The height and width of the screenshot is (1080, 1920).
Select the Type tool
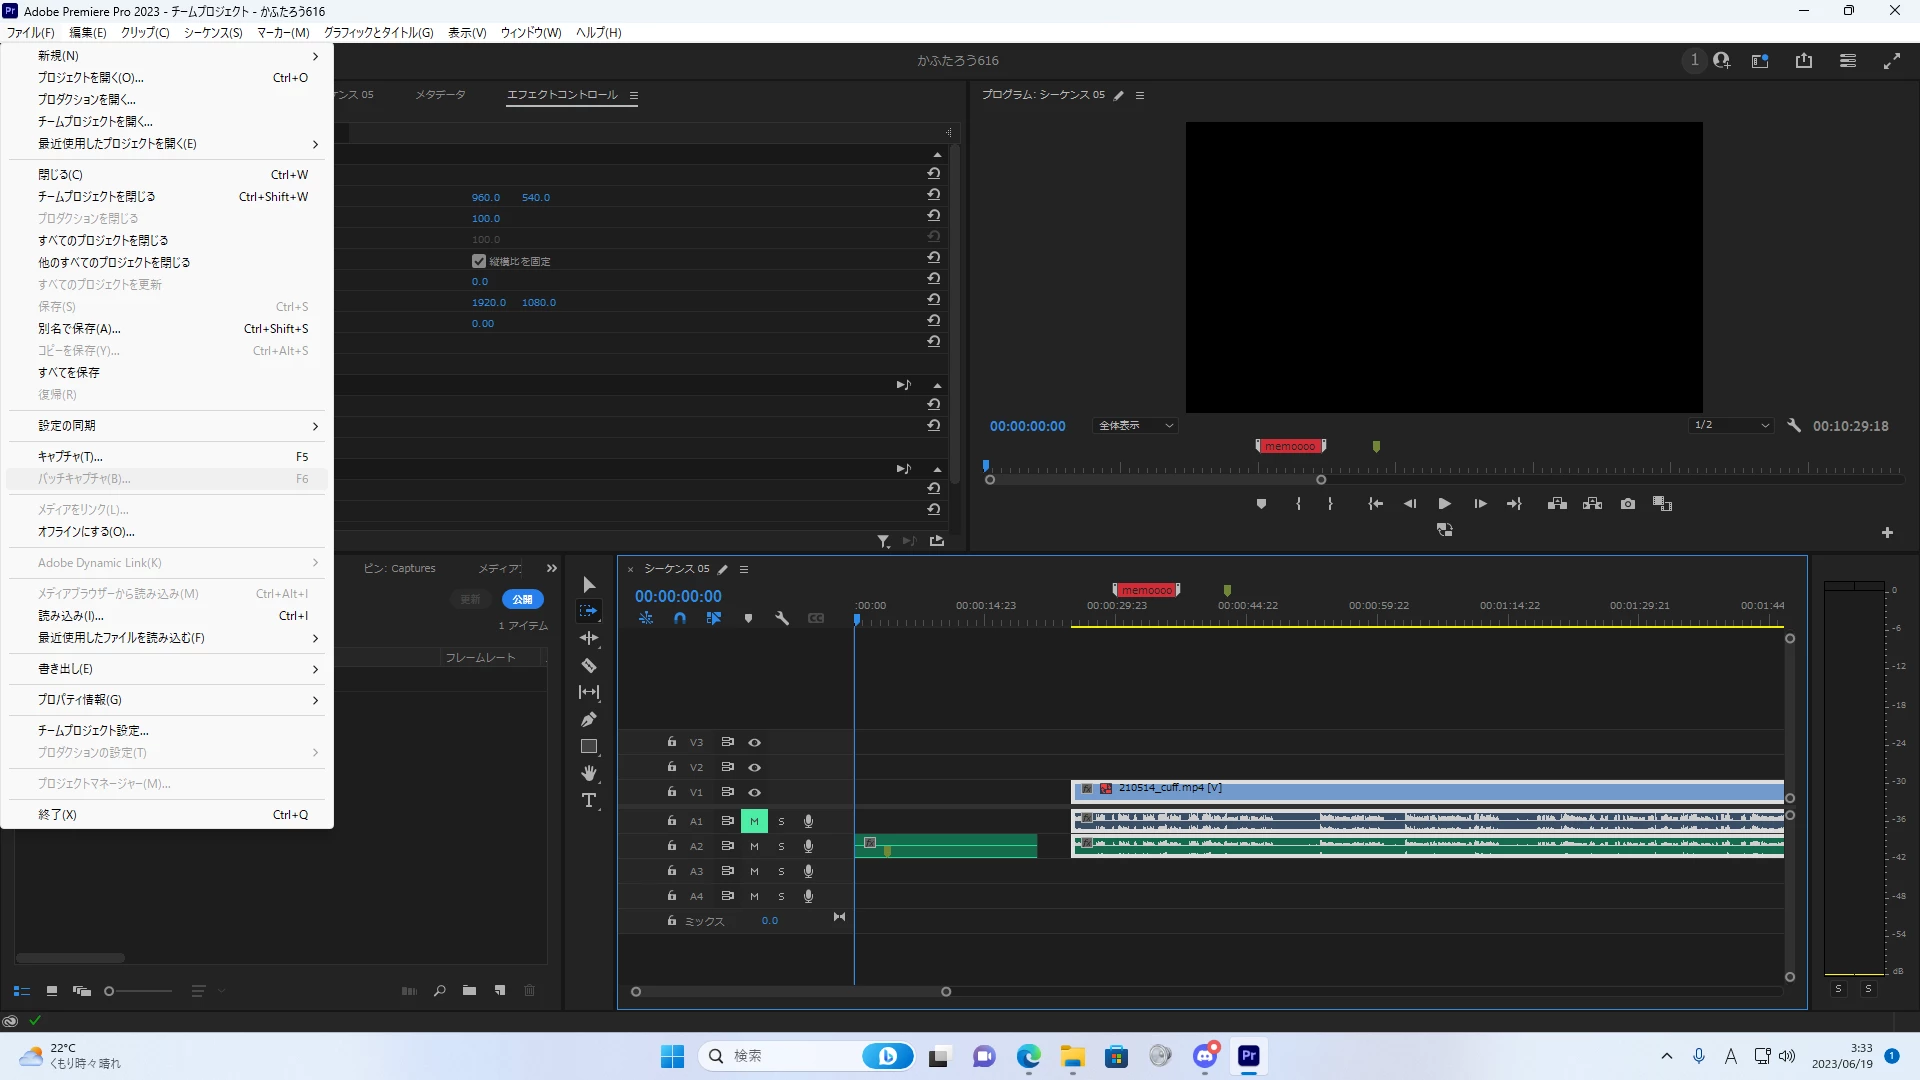[589, 800]
